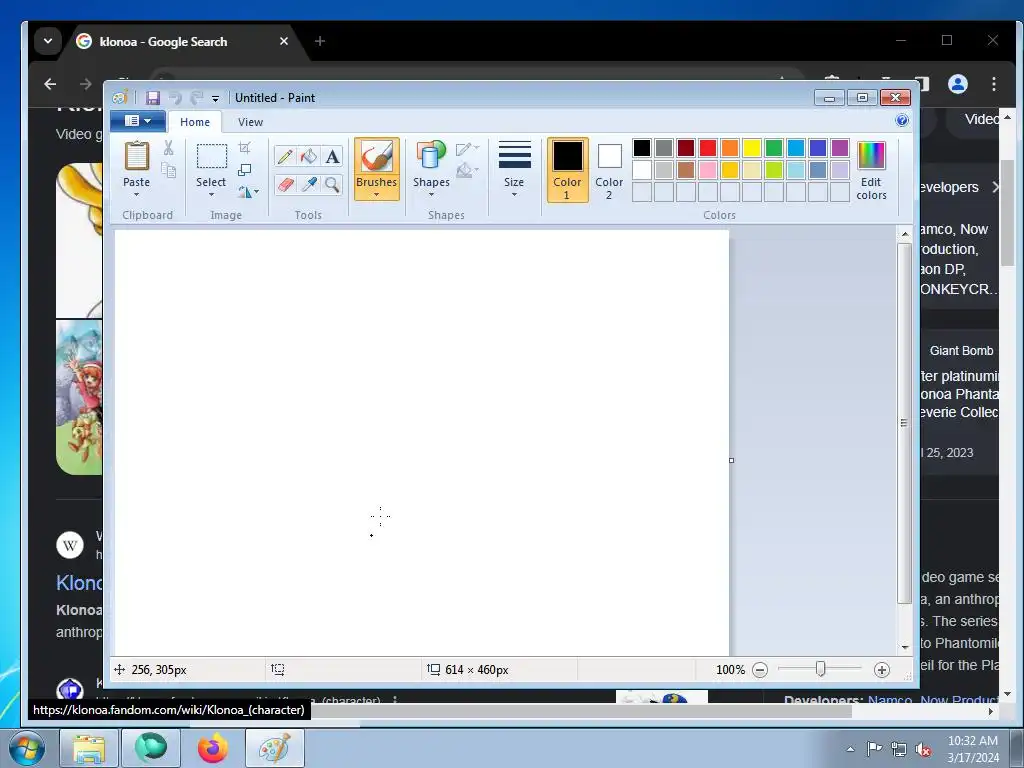The image size is (1024, 768).
Task: Open Windows Explorer from taskbar
Action: pyautogui.click(x=89, y=748)
